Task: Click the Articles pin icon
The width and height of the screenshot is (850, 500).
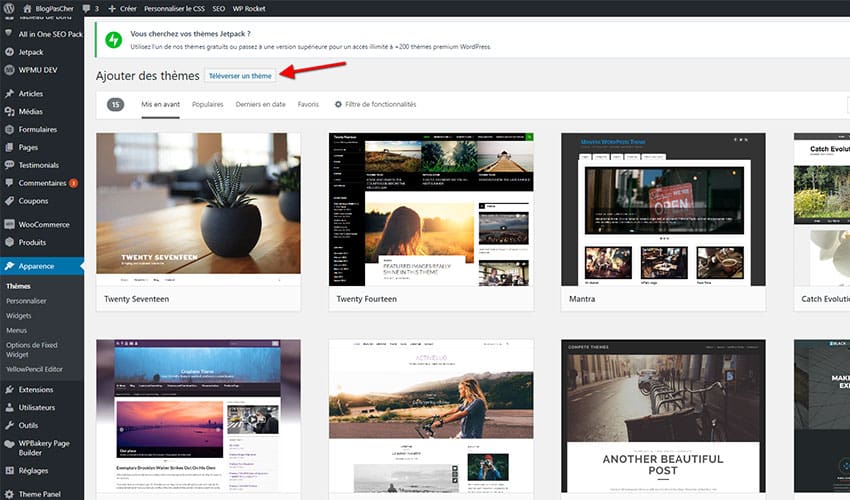Action: pos(9,93)
